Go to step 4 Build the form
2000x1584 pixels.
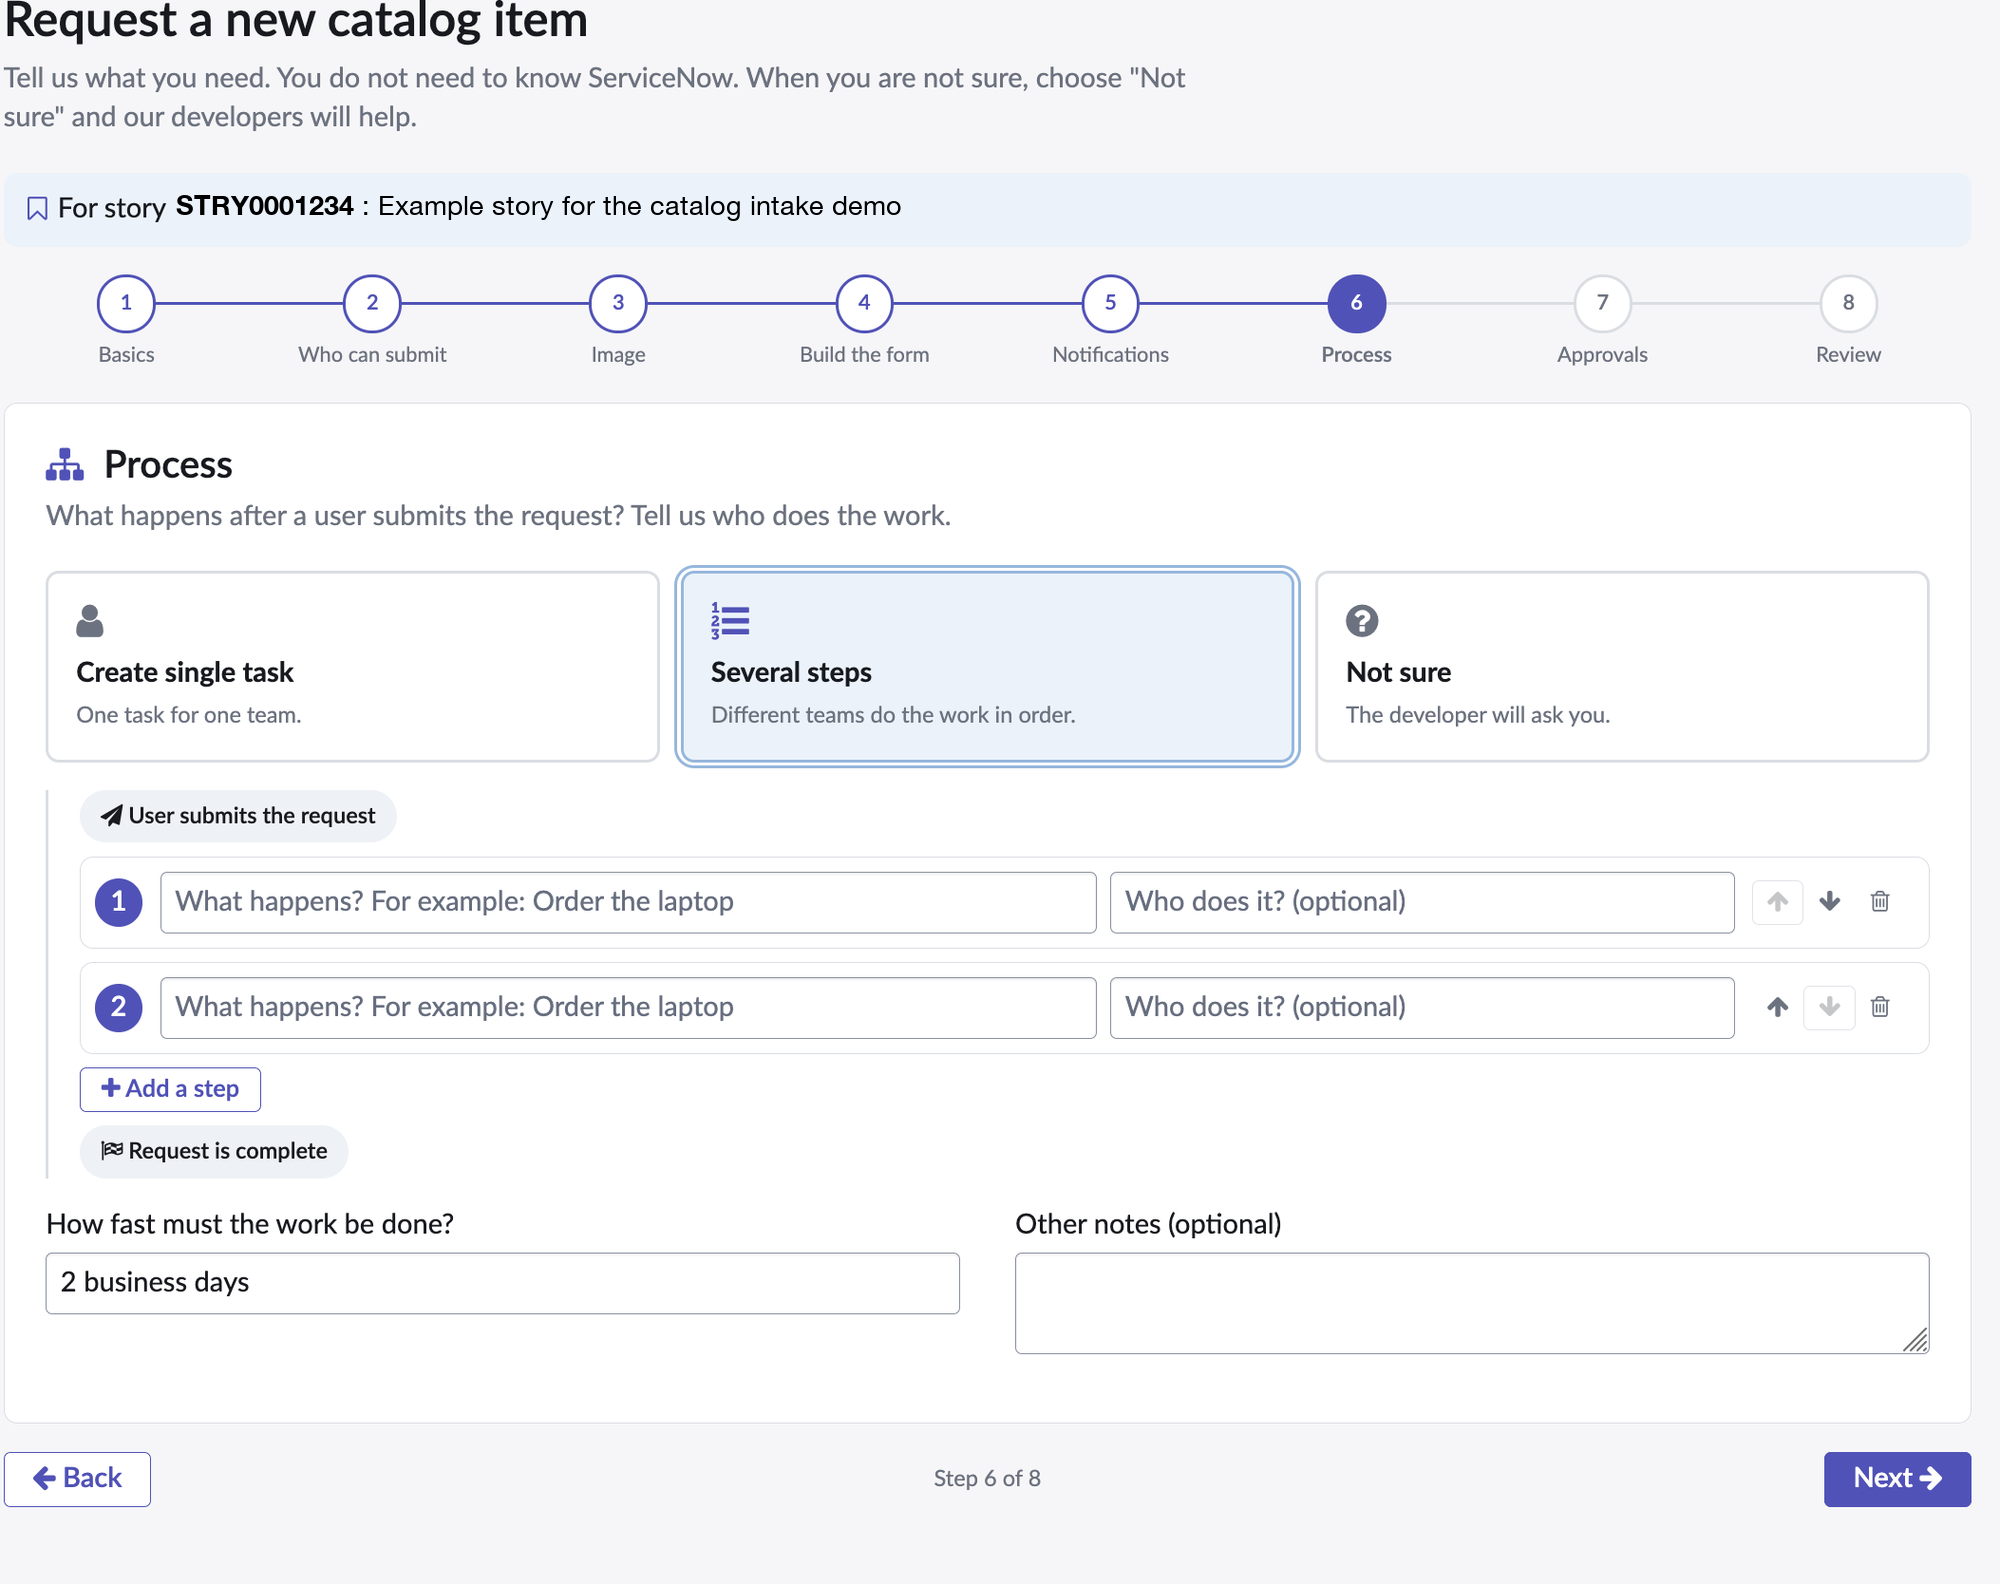pyautogui.click(x=864, y=303)
